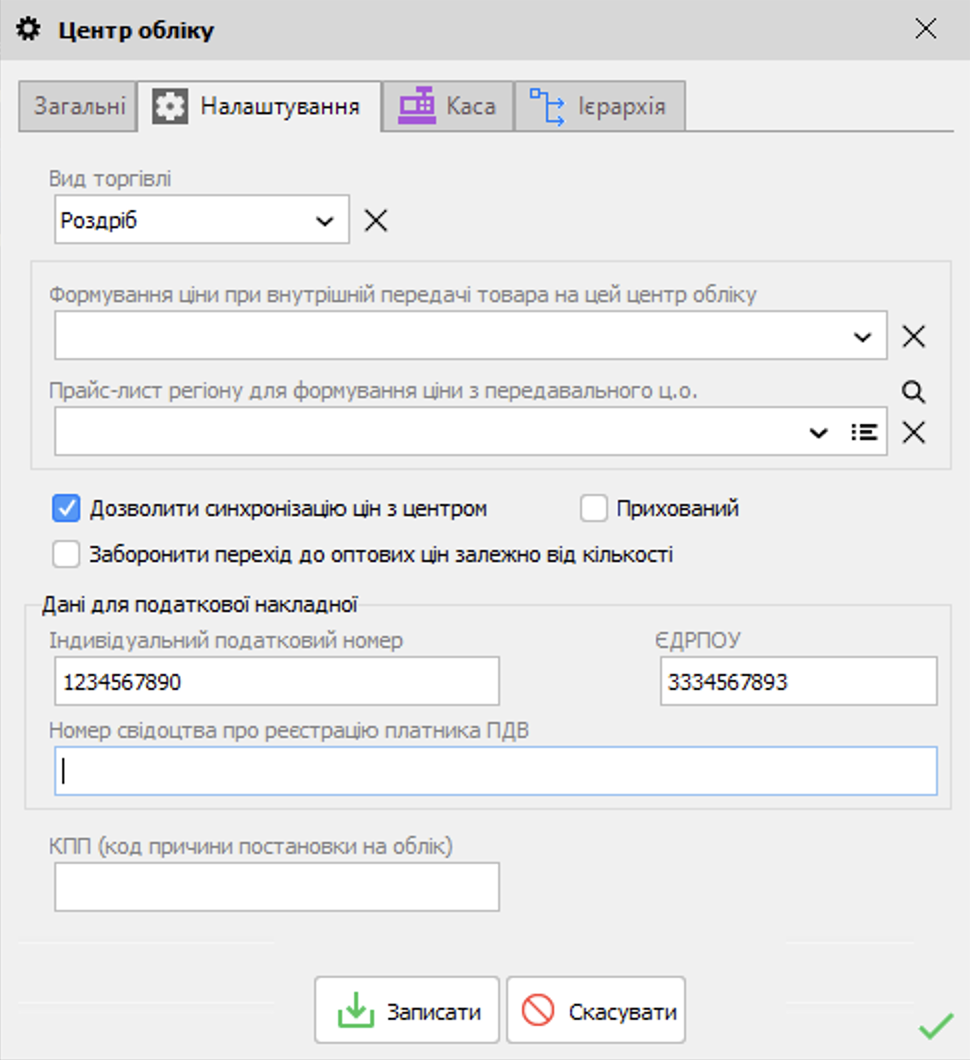Screen dimensions: 970x1060
Task: Click the green checkmark in bottom corner
Action: pos(935,1026)
